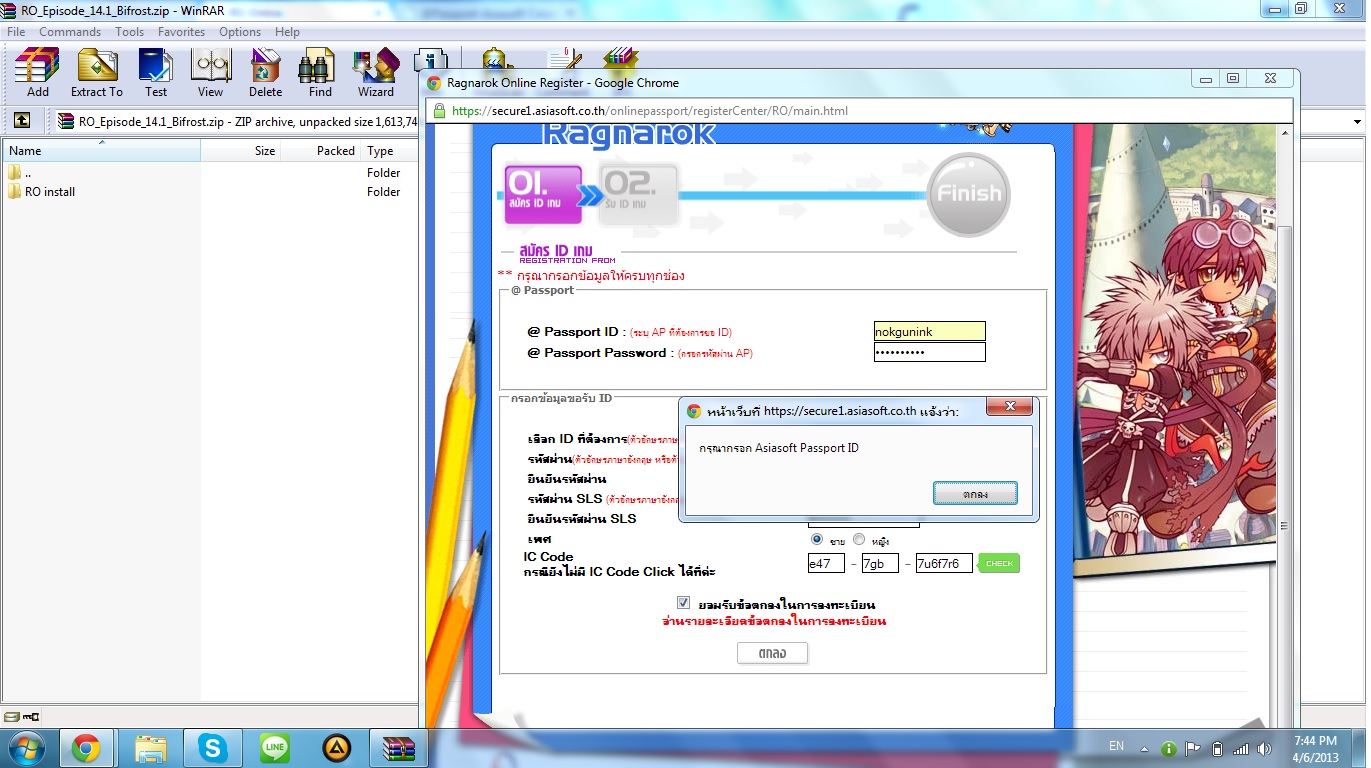Click the IC Code field containing 7gb
1371x768 pixels.
880,564
